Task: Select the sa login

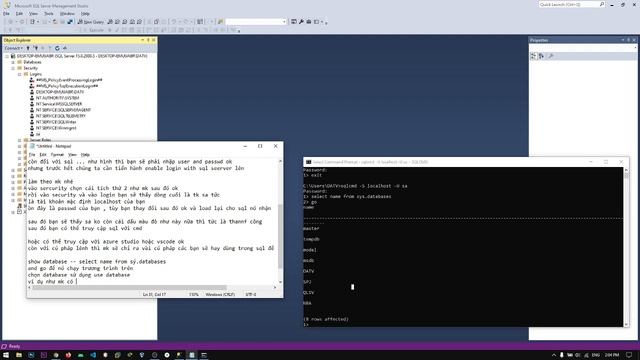Action: (x=38, y=134)
